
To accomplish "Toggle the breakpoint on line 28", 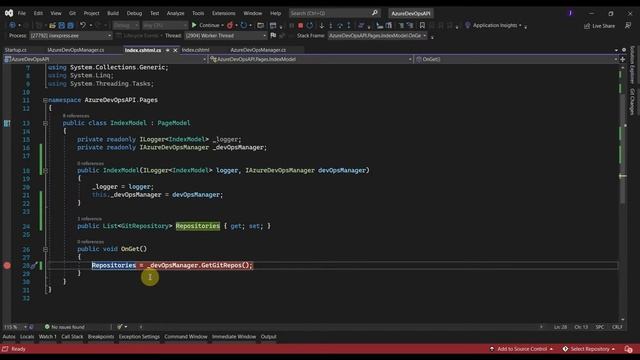I will [x=7, y=266].
